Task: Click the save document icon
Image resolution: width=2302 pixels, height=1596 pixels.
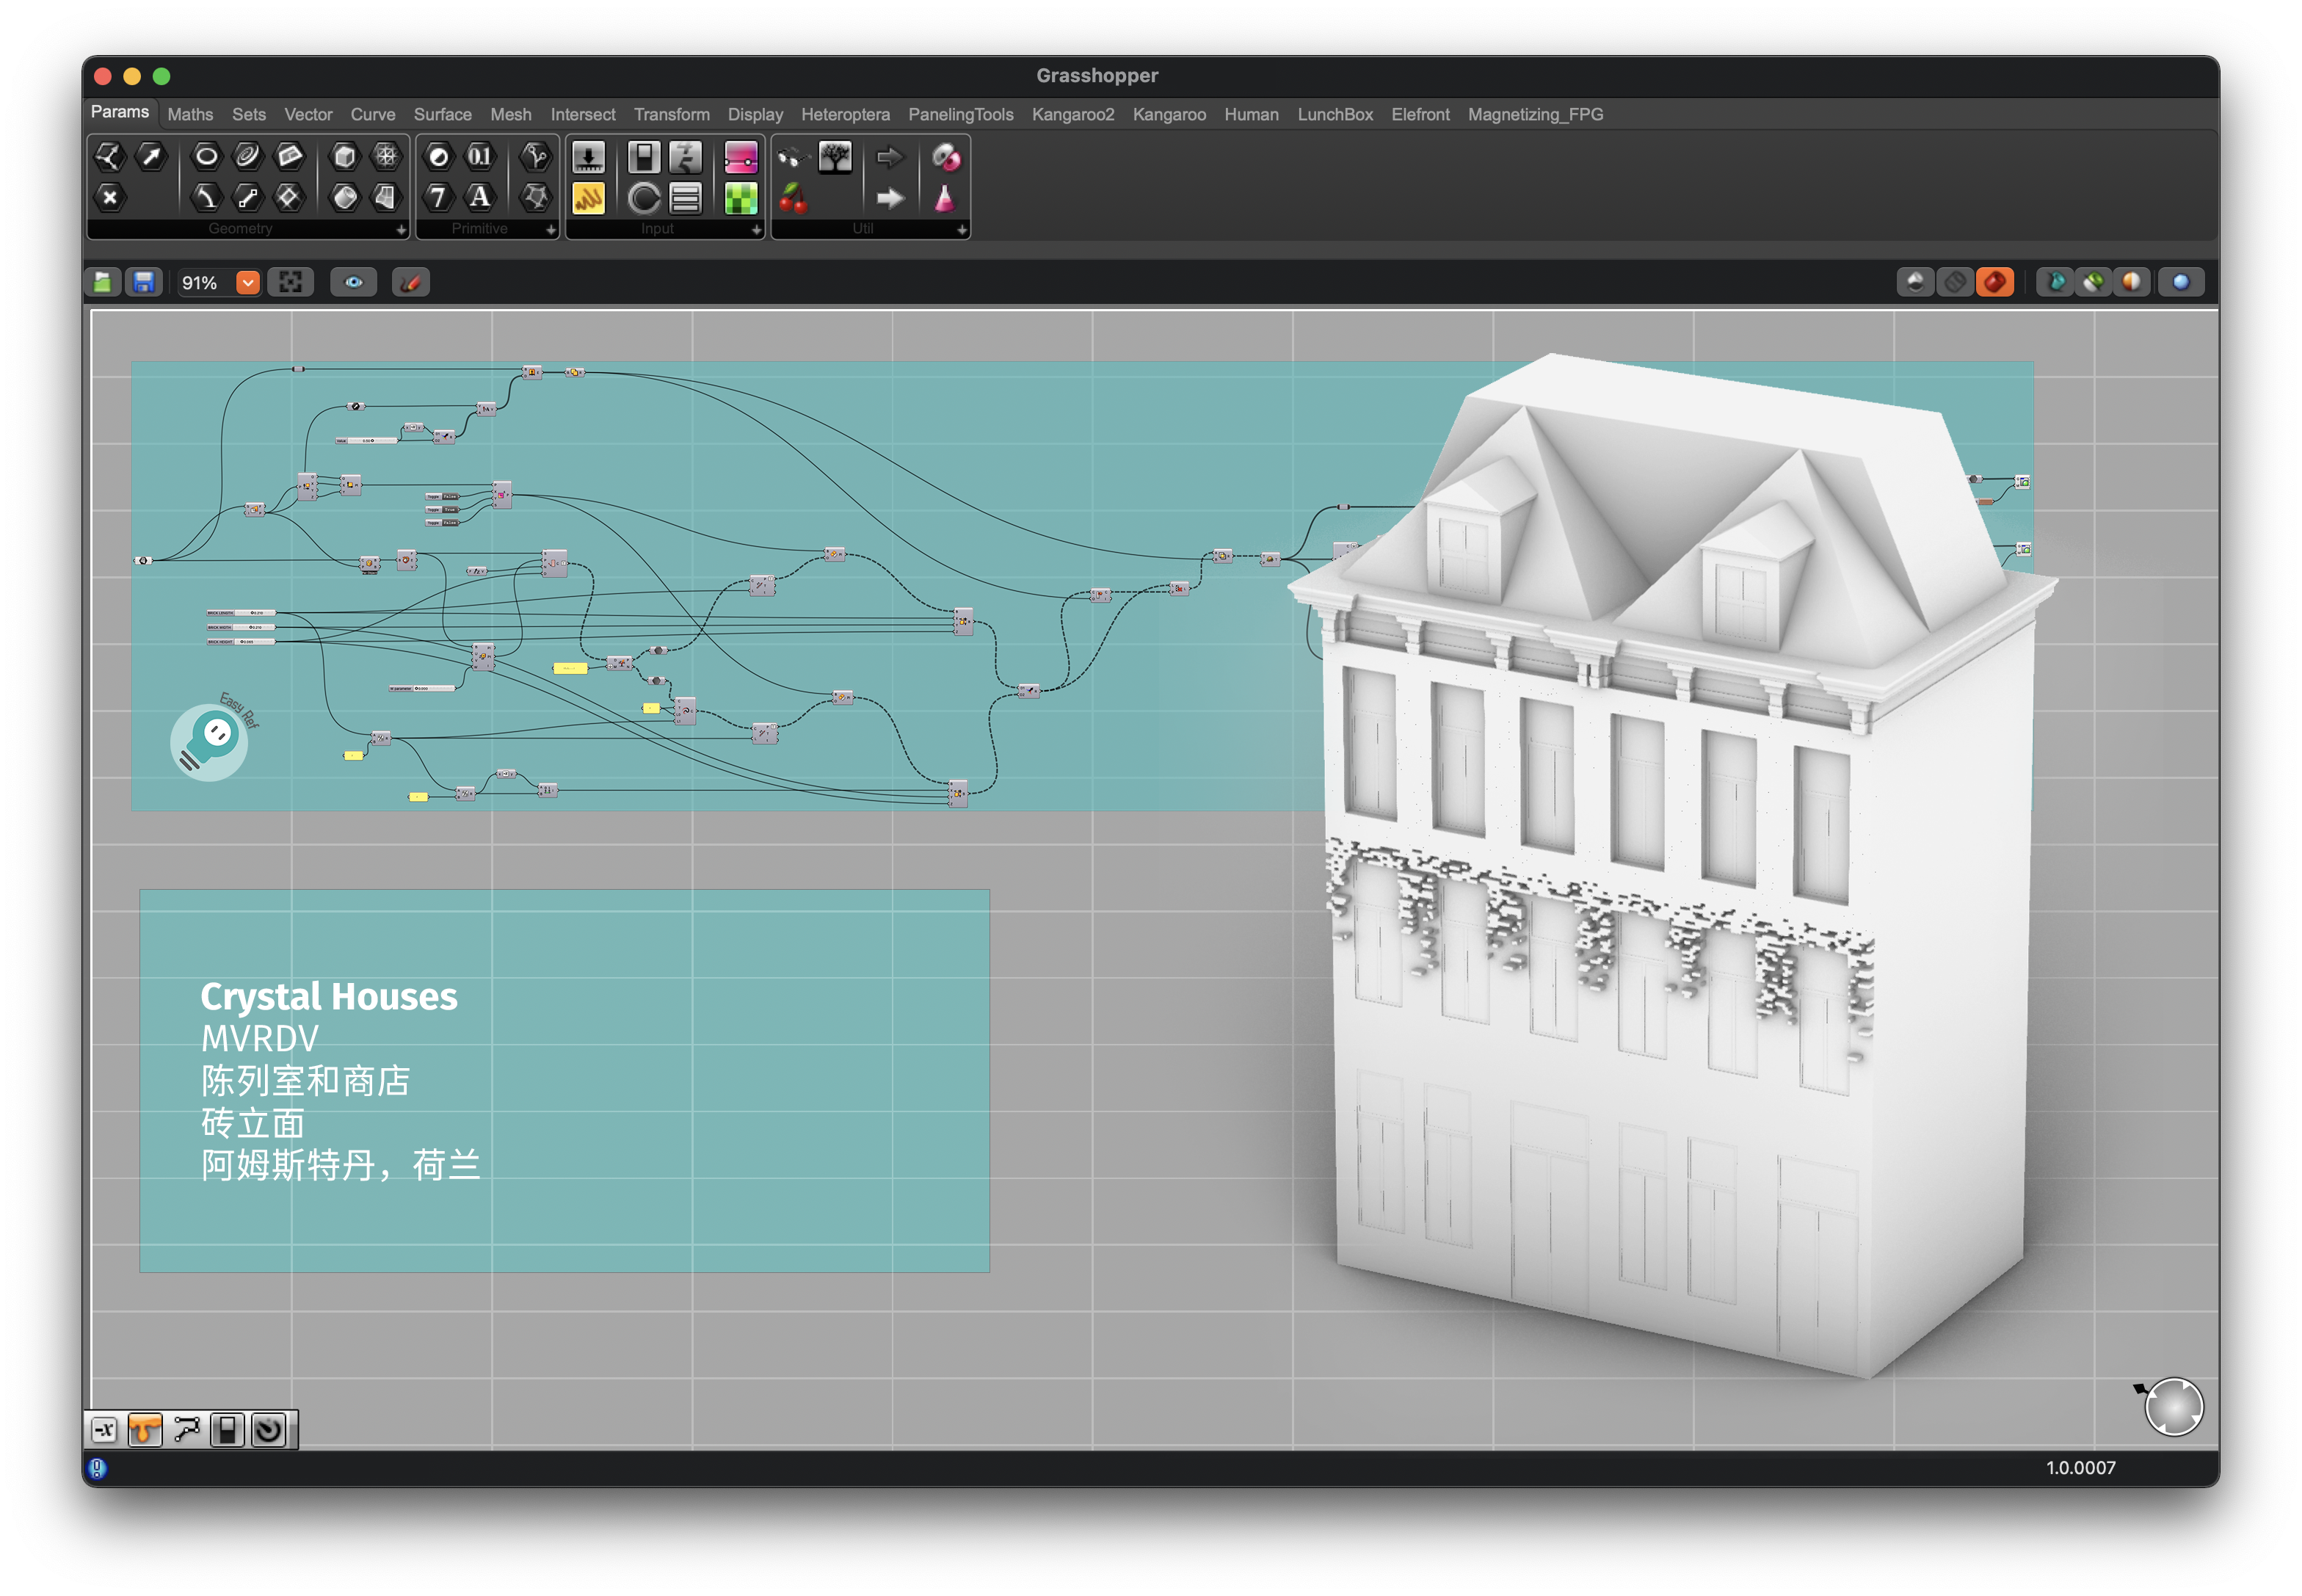Action: [144, 283]
